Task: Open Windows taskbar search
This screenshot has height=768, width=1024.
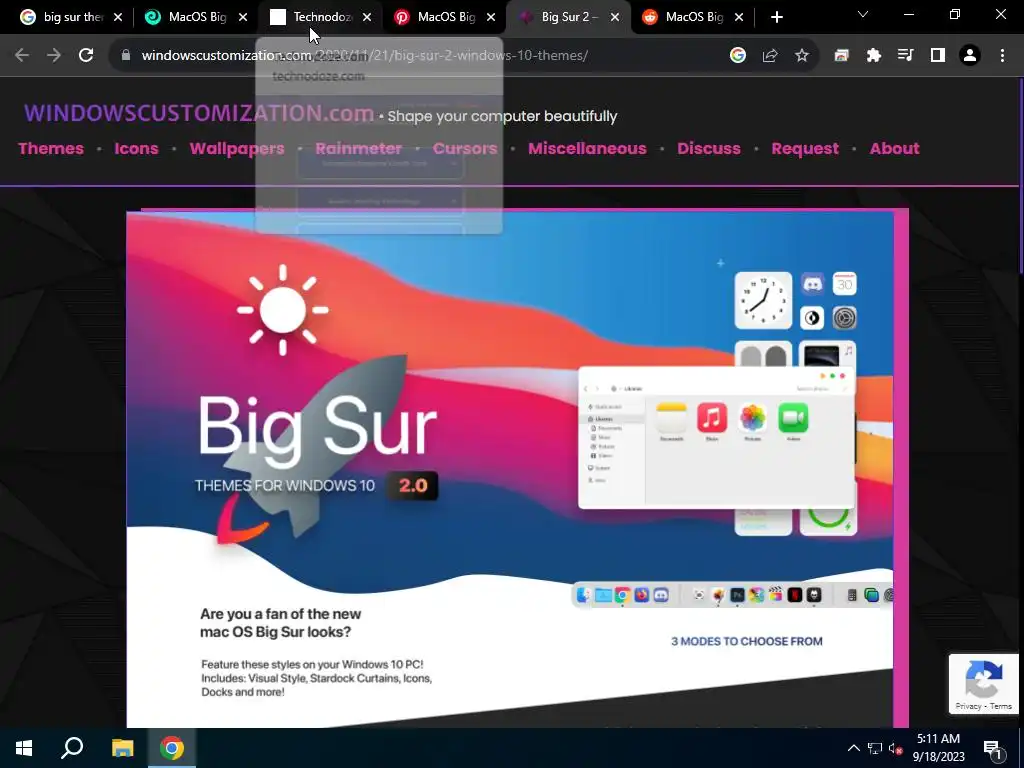Action: click(x=72, y=748)
